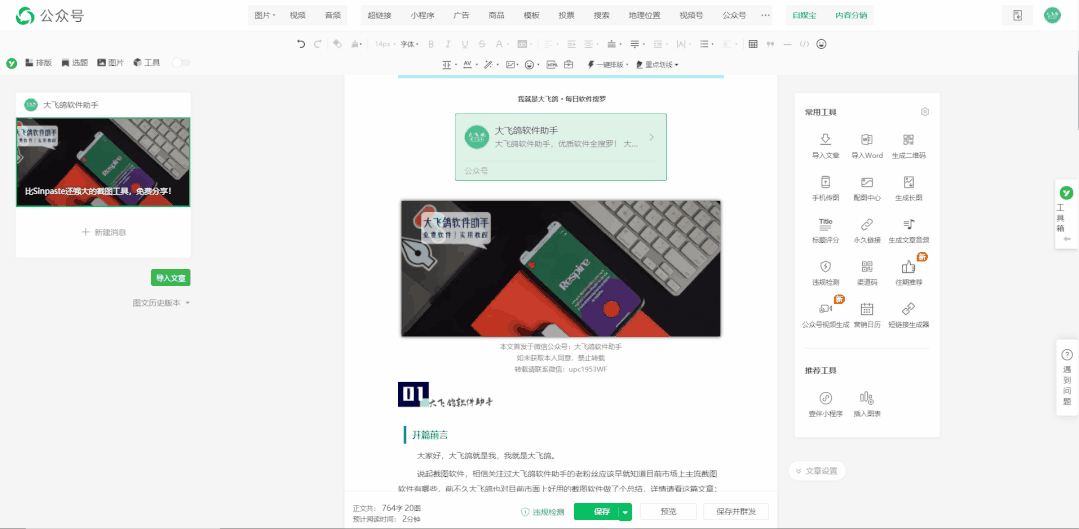The image size is (1079, 529).
Task: Open the arrow next to 保存 button
Action: tap(625, 512)
